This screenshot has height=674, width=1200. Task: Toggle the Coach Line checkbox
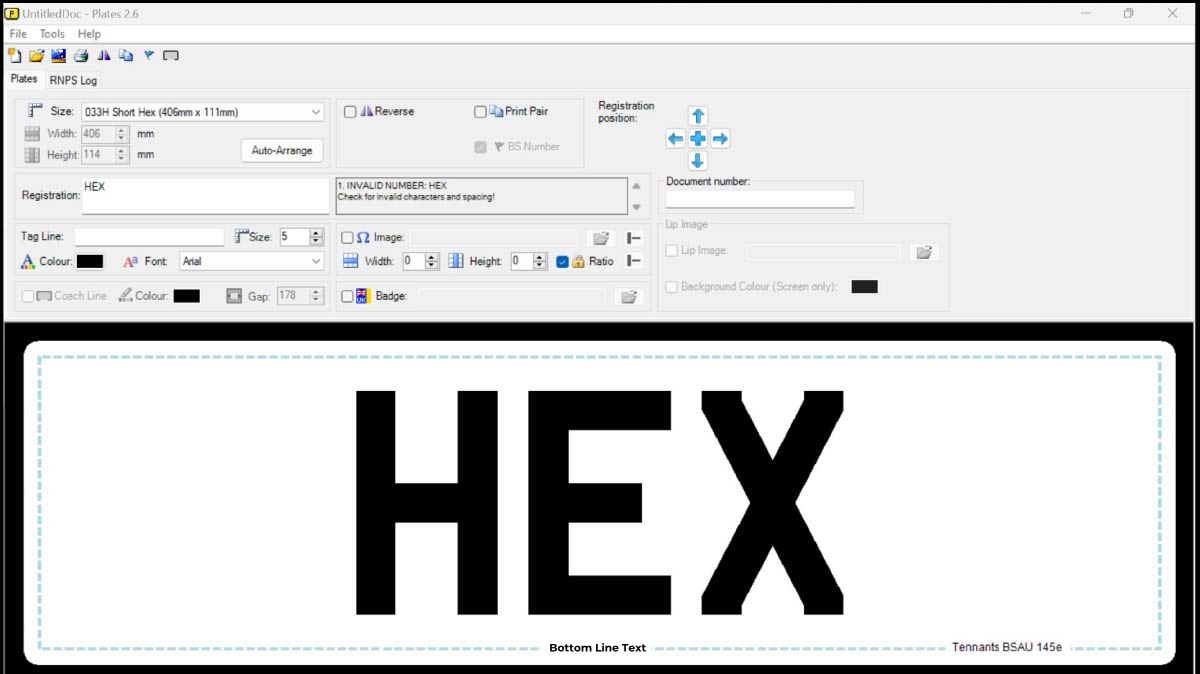tap(28, 296)
